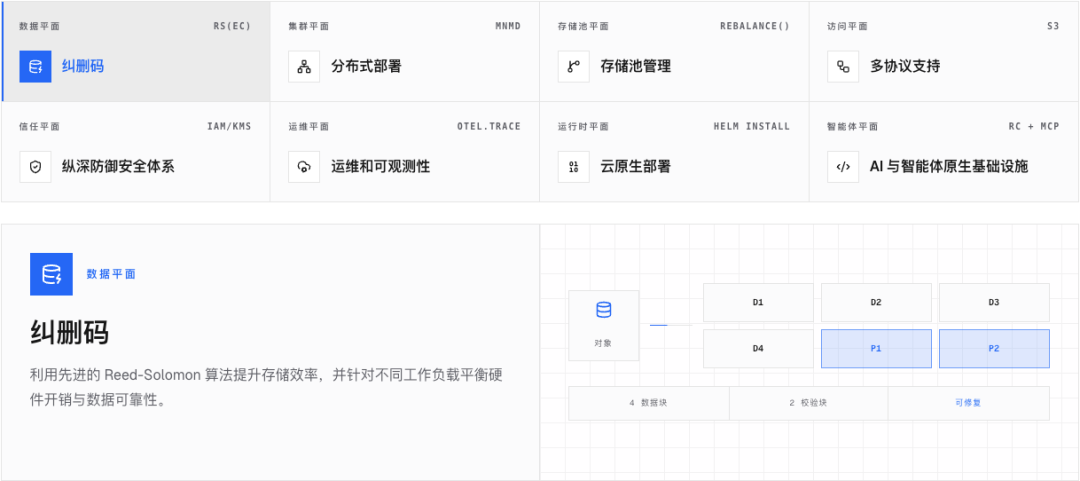Click the 纵深防御安全体系 shield icon

pyautogui.click(x=35, y=167)
